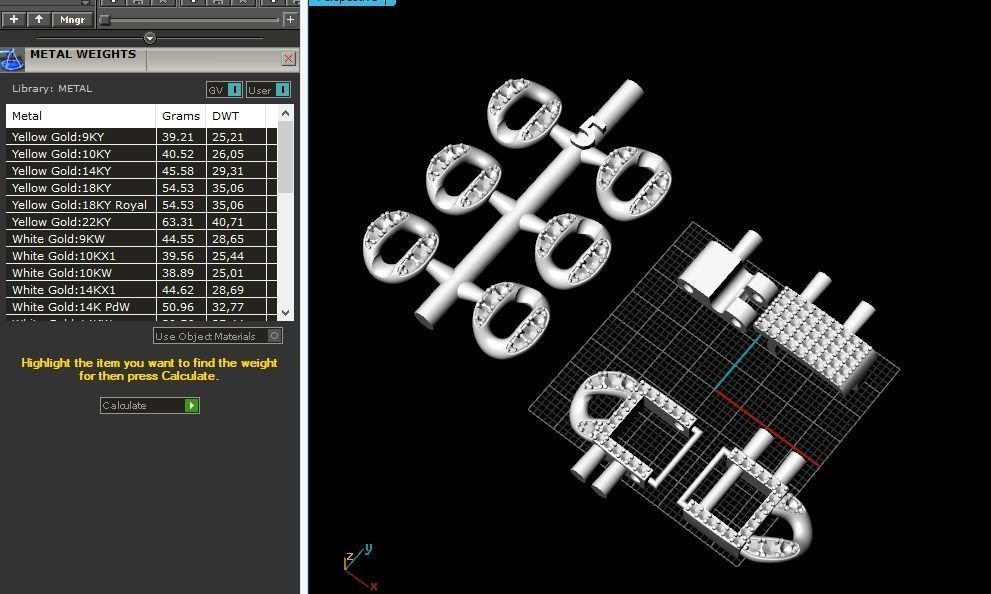Image resolution: width=991 pixels, height=594 pixels.
Task: Click the 25,21 DWT cell
Action: [236, 136]
